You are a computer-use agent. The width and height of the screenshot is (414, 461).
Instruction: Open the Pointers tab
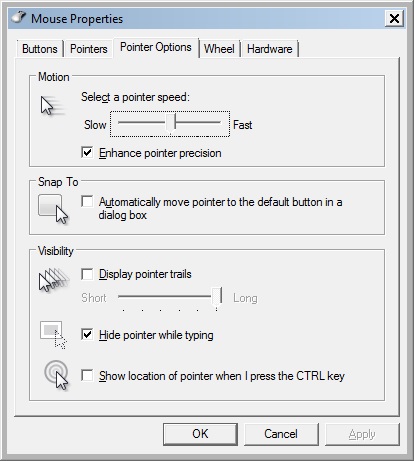click(x=89, y=49)
